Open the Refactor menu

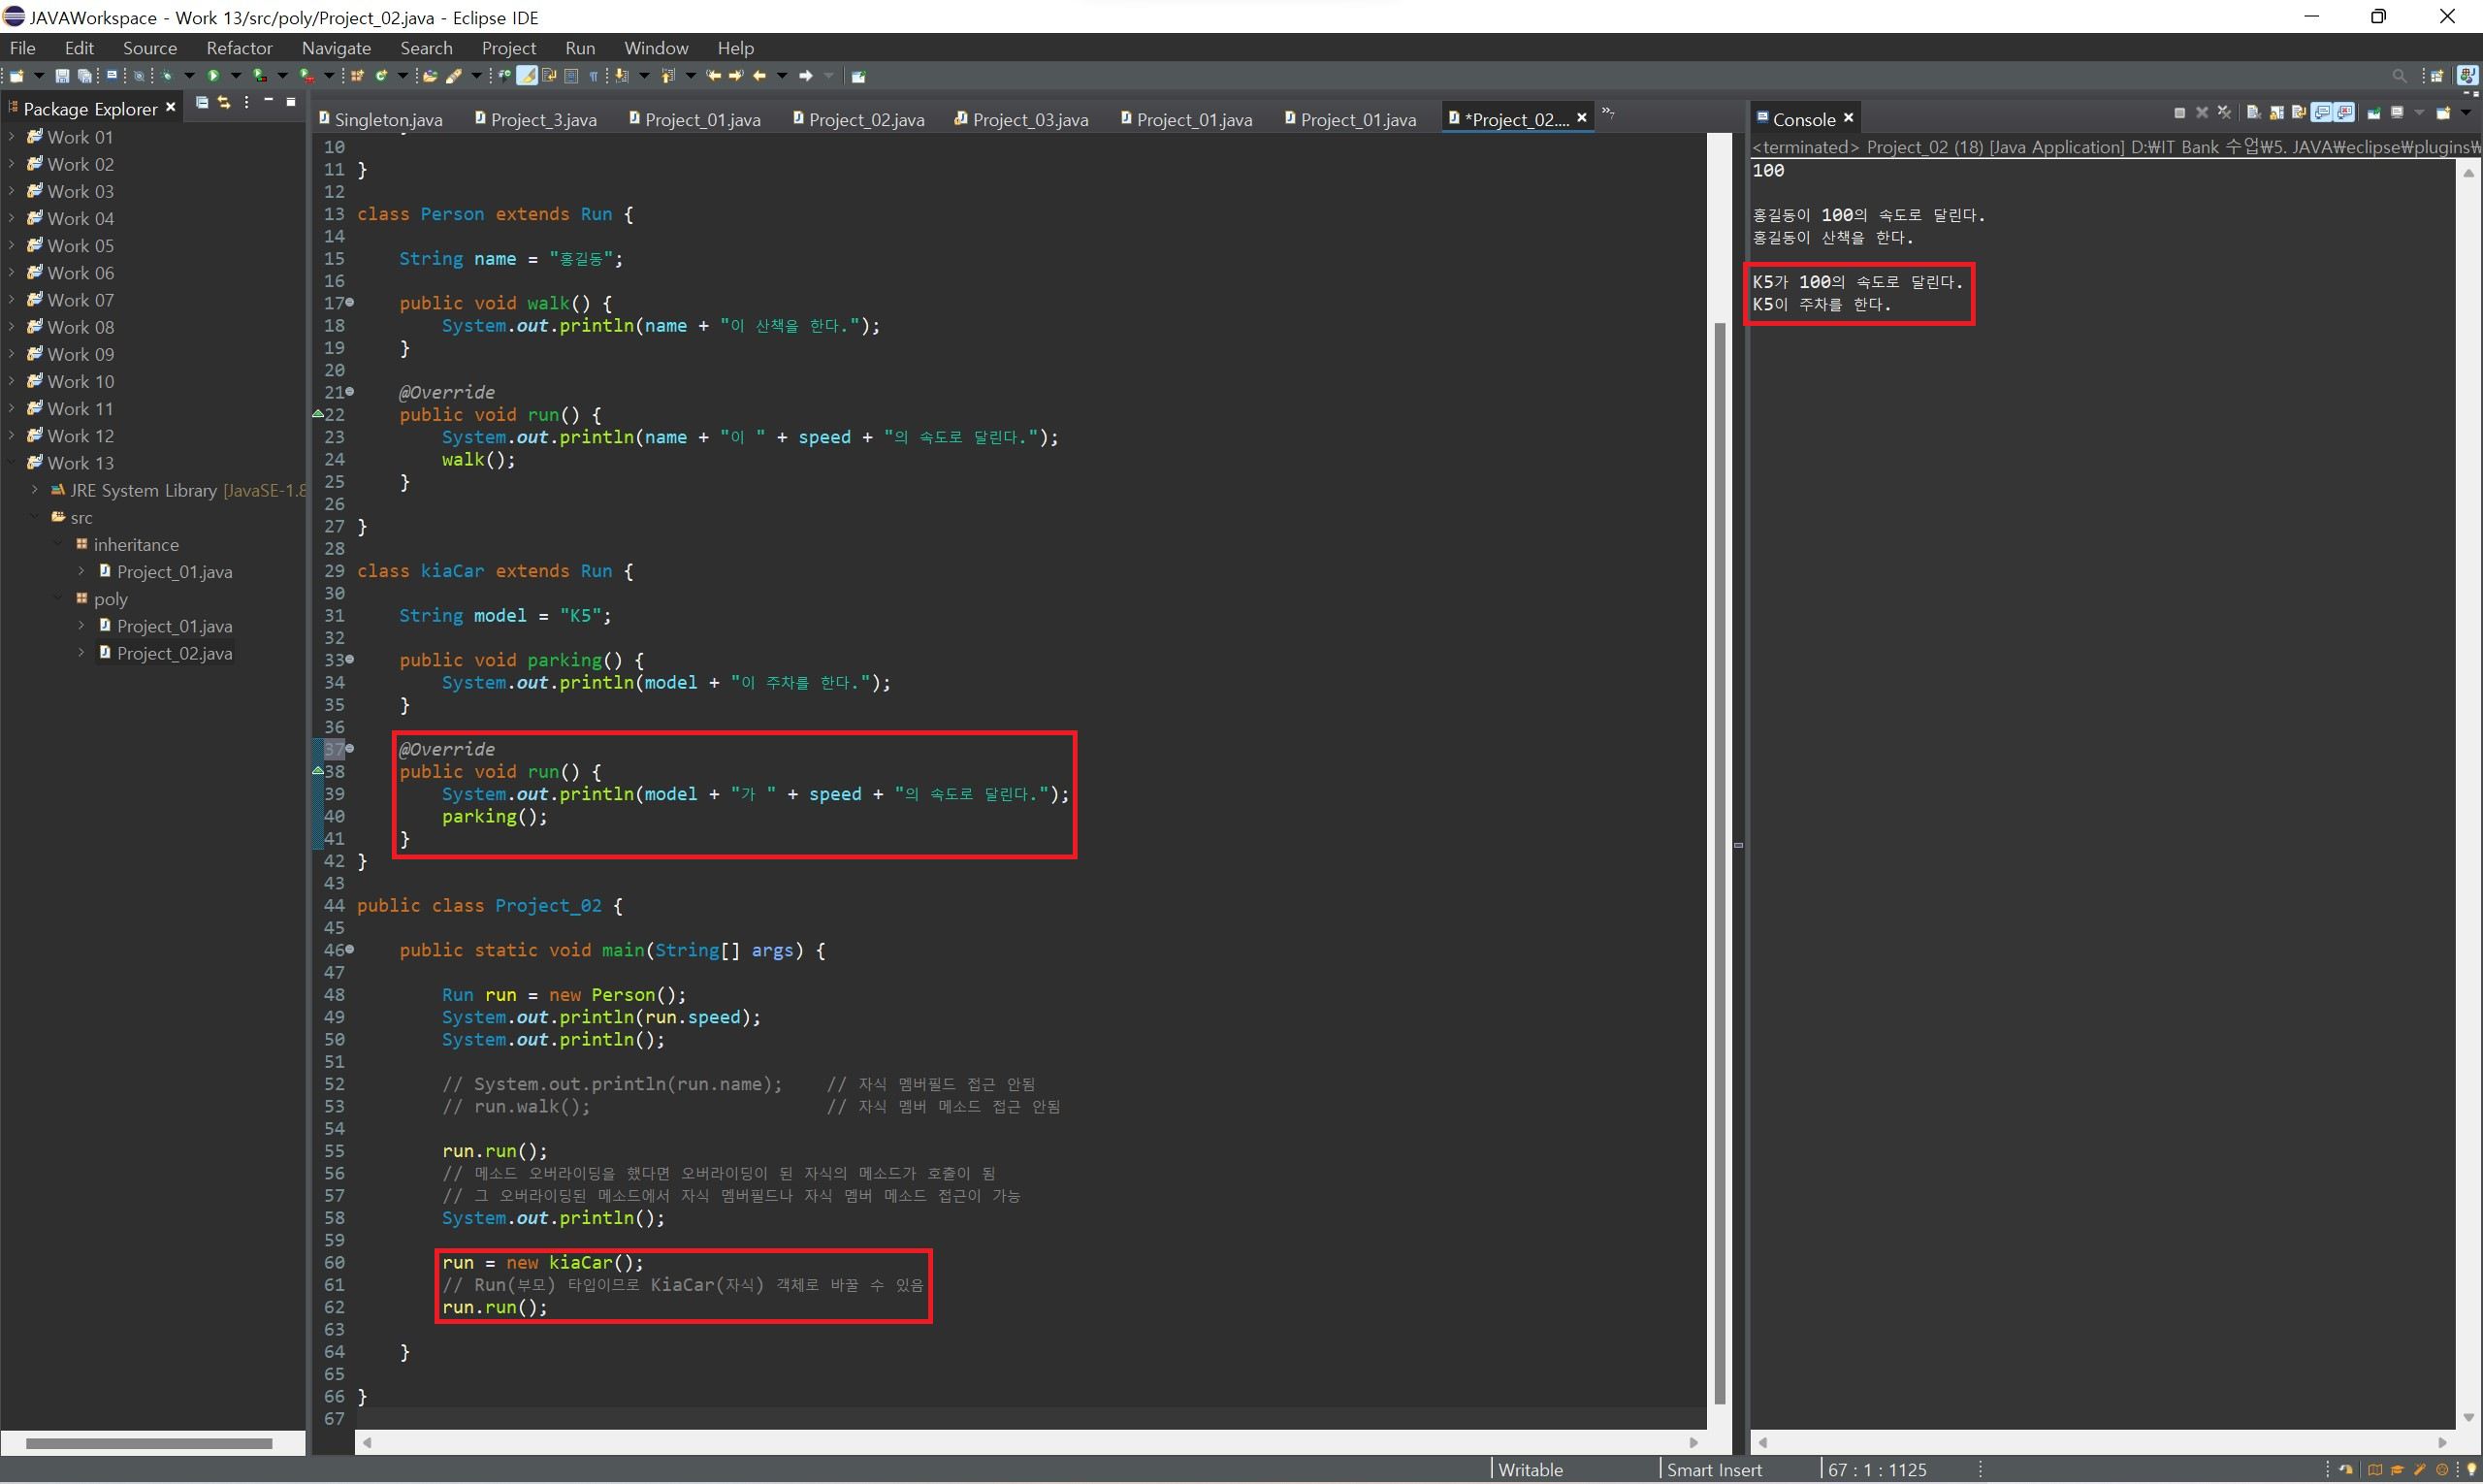[239, 48]
